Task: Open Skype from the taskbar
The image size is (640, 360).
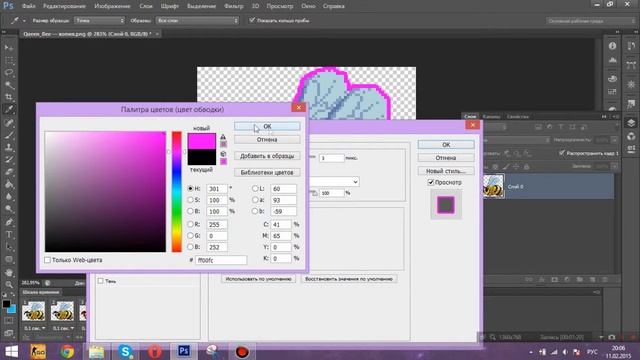Action: click(x=125, y=351)
